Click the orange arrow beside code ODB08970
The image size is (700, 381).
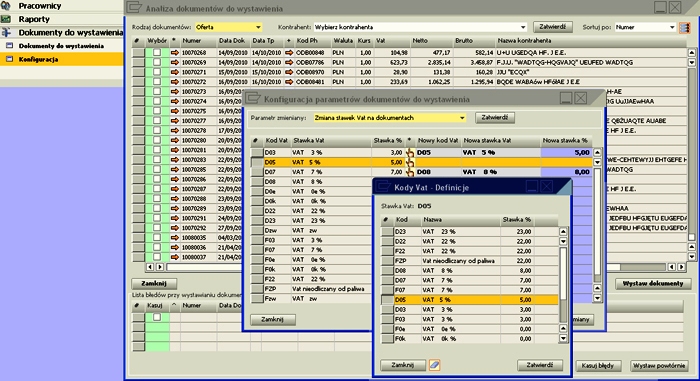coord(289,72)
